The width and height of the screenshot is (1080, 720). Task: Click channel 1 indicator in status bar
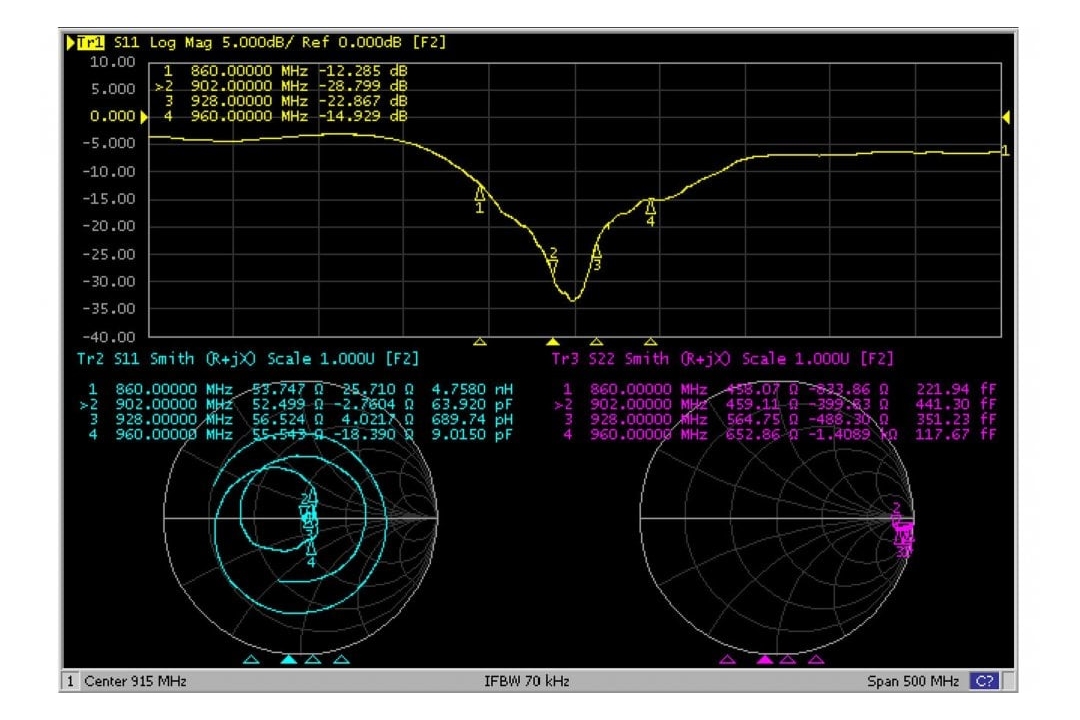(71, 681)
